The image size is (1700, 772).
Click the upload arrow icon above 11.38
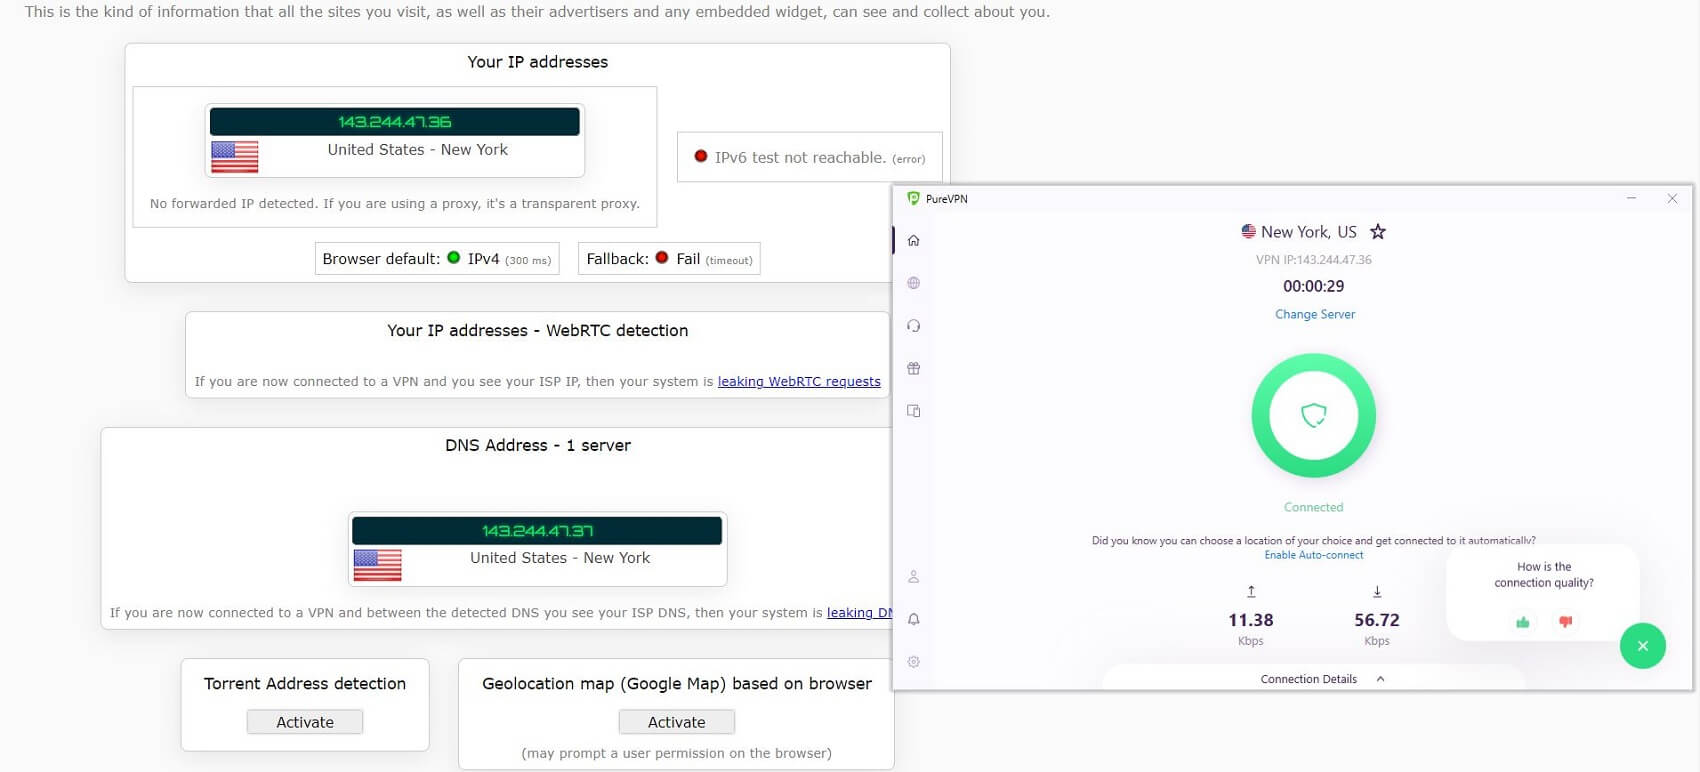coord(1251,592)
